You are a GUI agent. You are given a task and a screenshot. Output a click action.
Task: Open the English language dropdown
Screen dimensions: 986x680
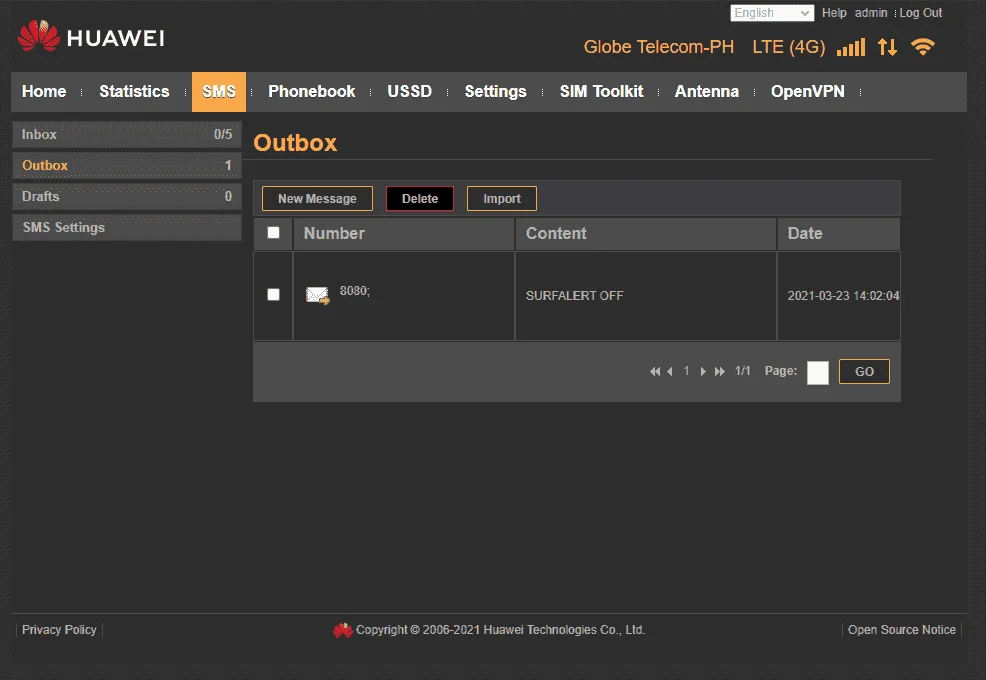(772, 13)
